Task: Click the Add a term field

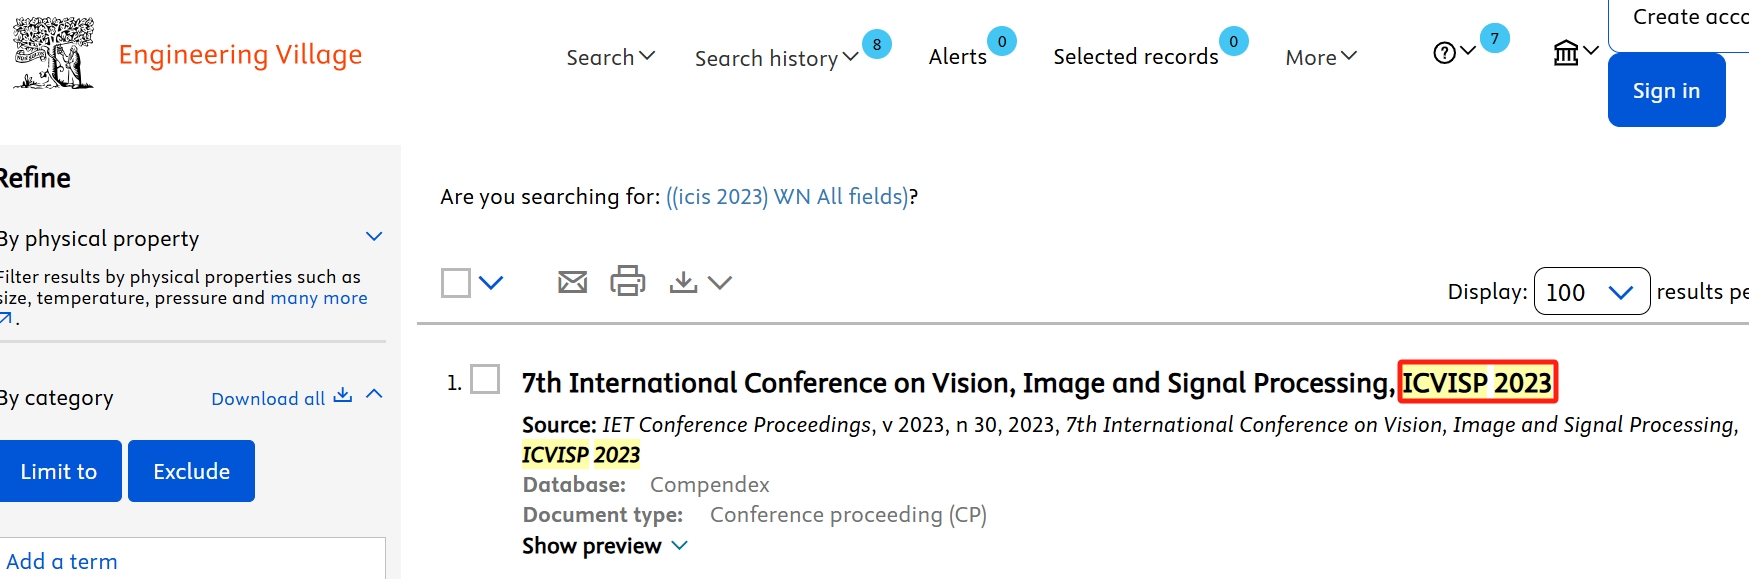Action: pyautogui.click(x=190, y=561)
